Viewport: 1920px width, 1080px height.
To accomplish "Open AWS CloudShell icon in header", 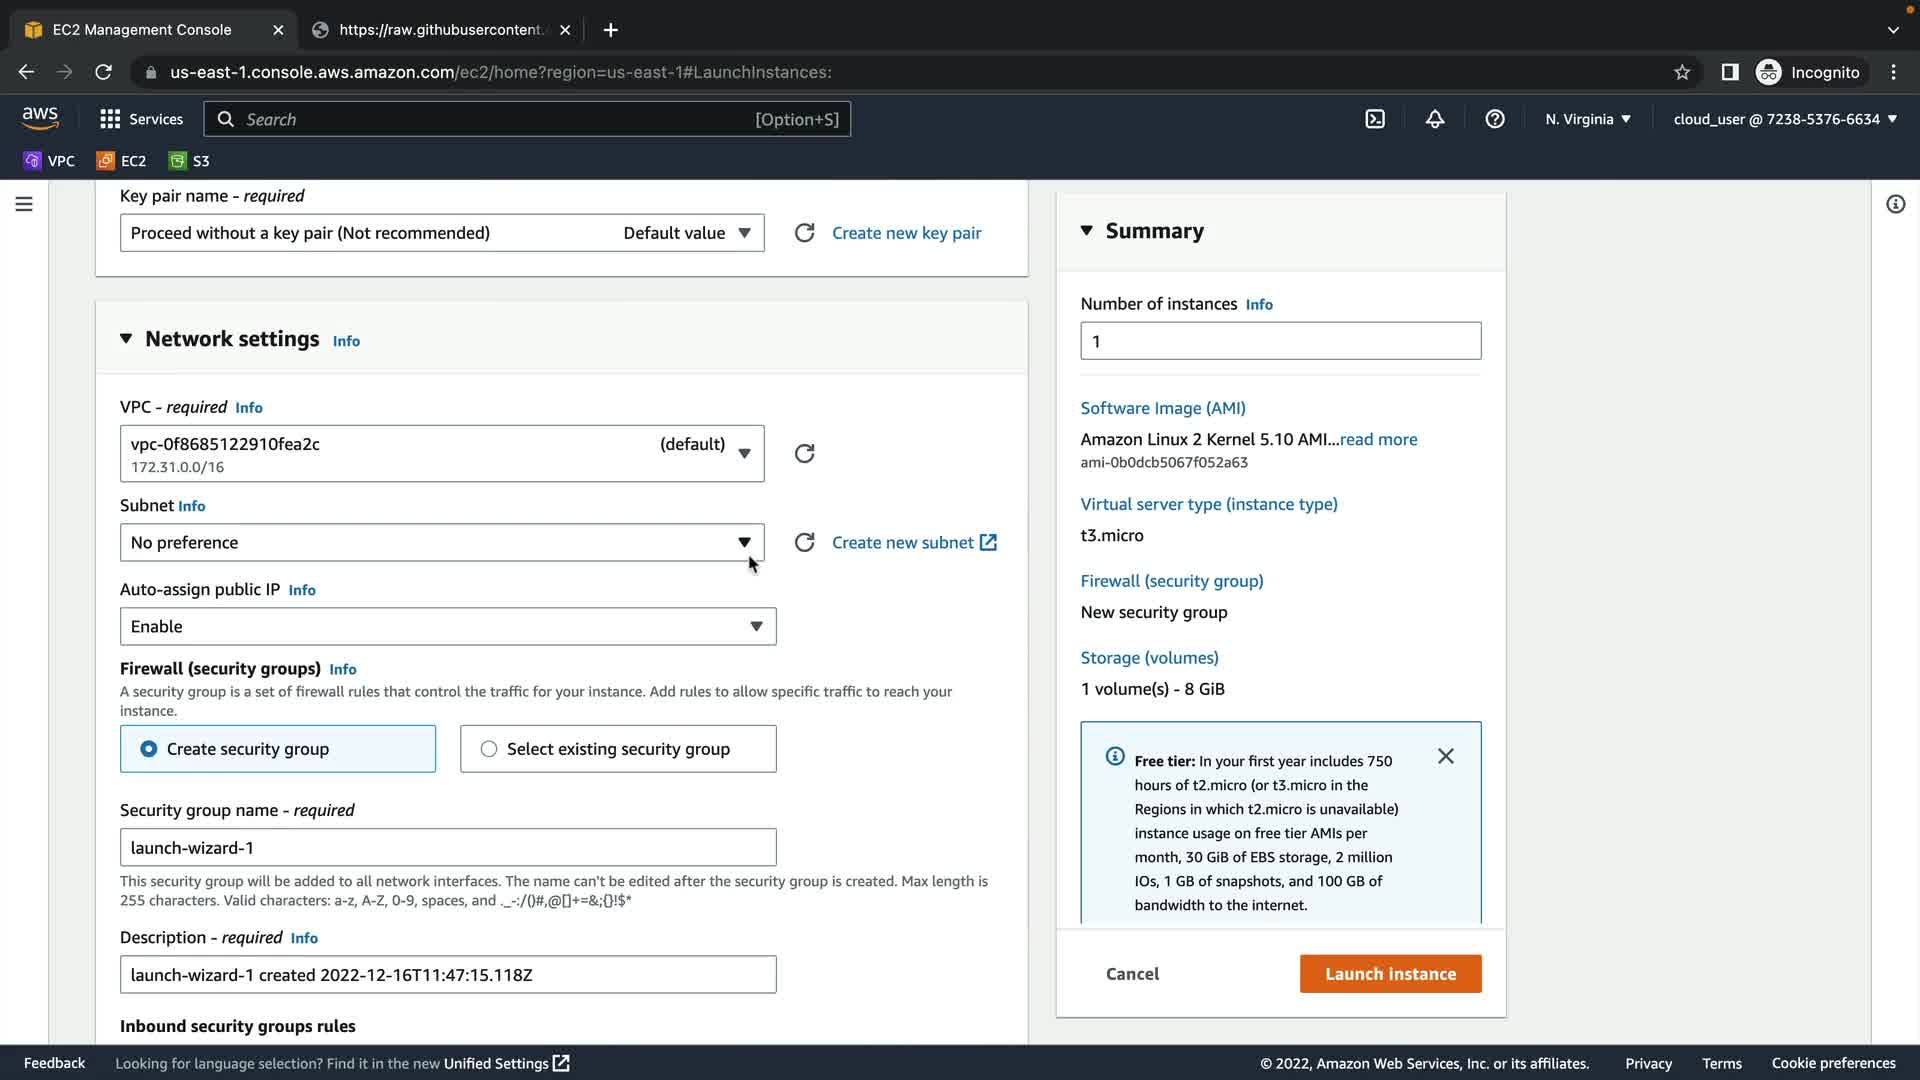I will [1375, 119].
